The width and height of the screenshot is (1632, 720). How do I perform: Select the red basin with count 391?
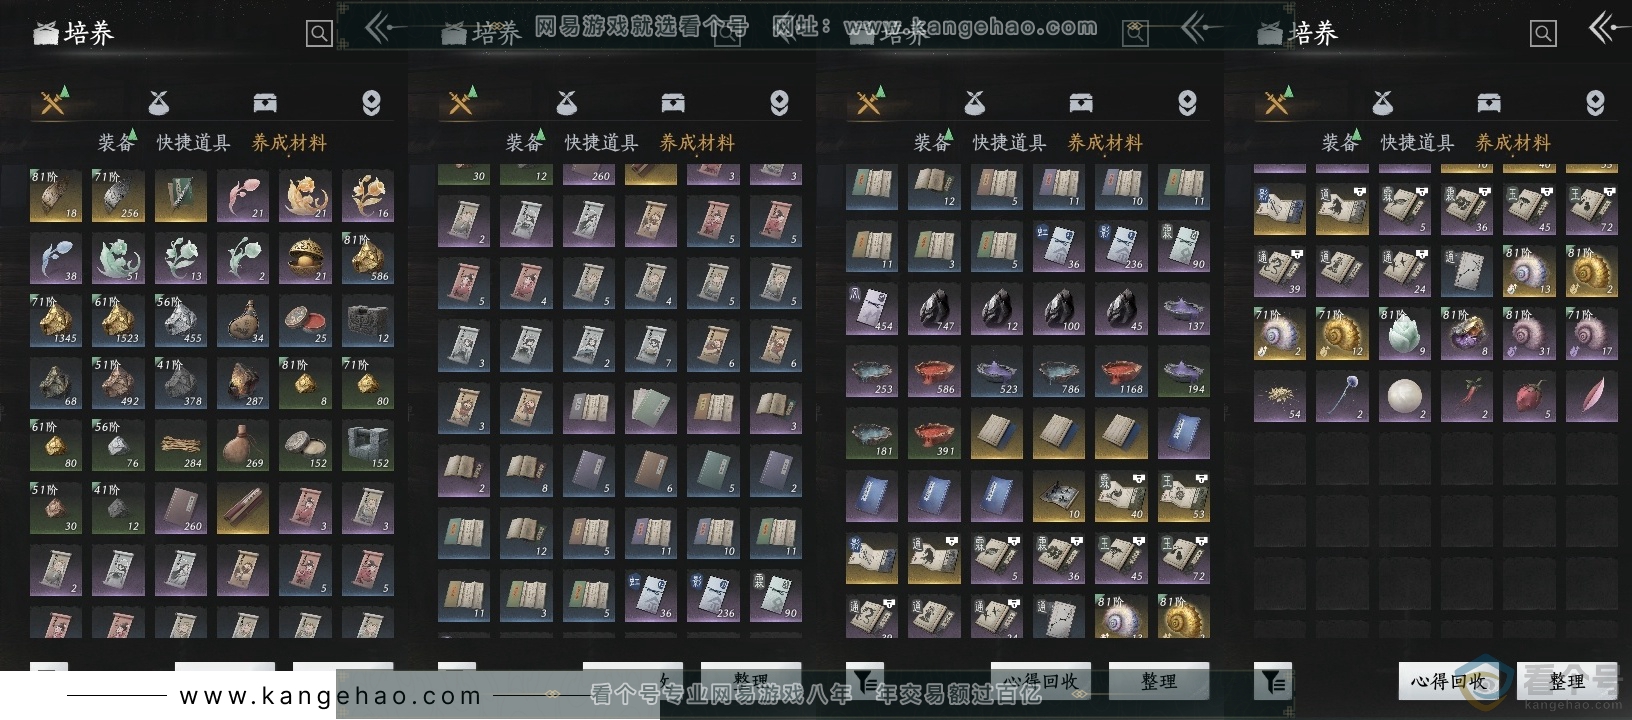tap(934, 434)
